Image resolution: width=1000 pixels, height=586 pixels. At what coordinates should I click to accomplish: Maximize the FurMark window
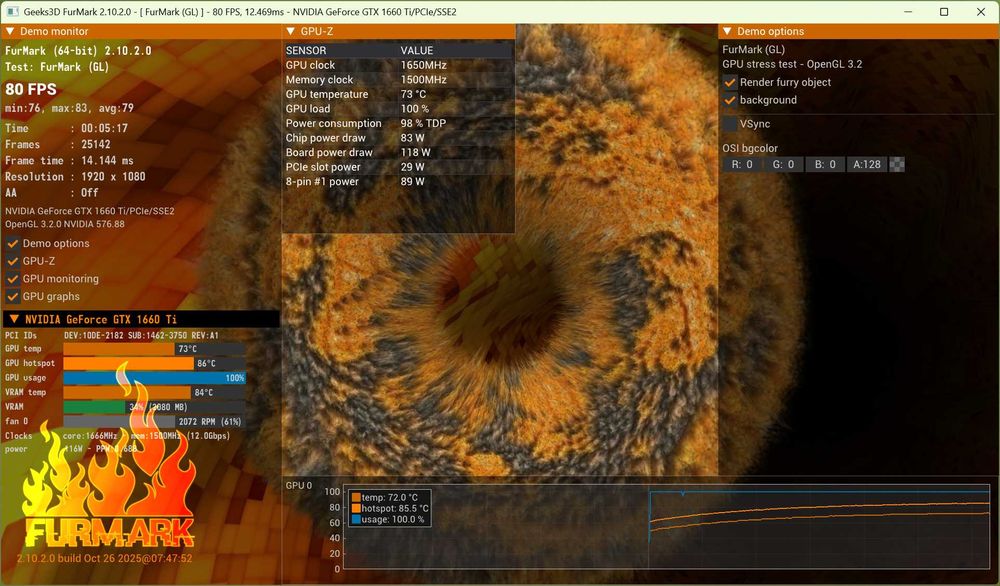(945, 11)
